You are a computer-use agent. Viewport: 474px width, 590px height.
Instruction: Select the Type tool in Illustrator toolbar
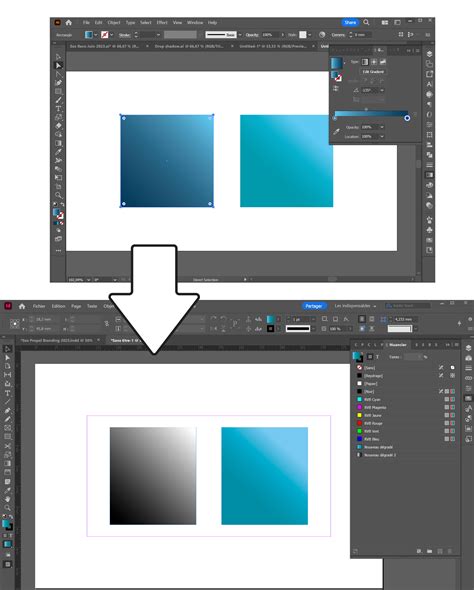58,109
